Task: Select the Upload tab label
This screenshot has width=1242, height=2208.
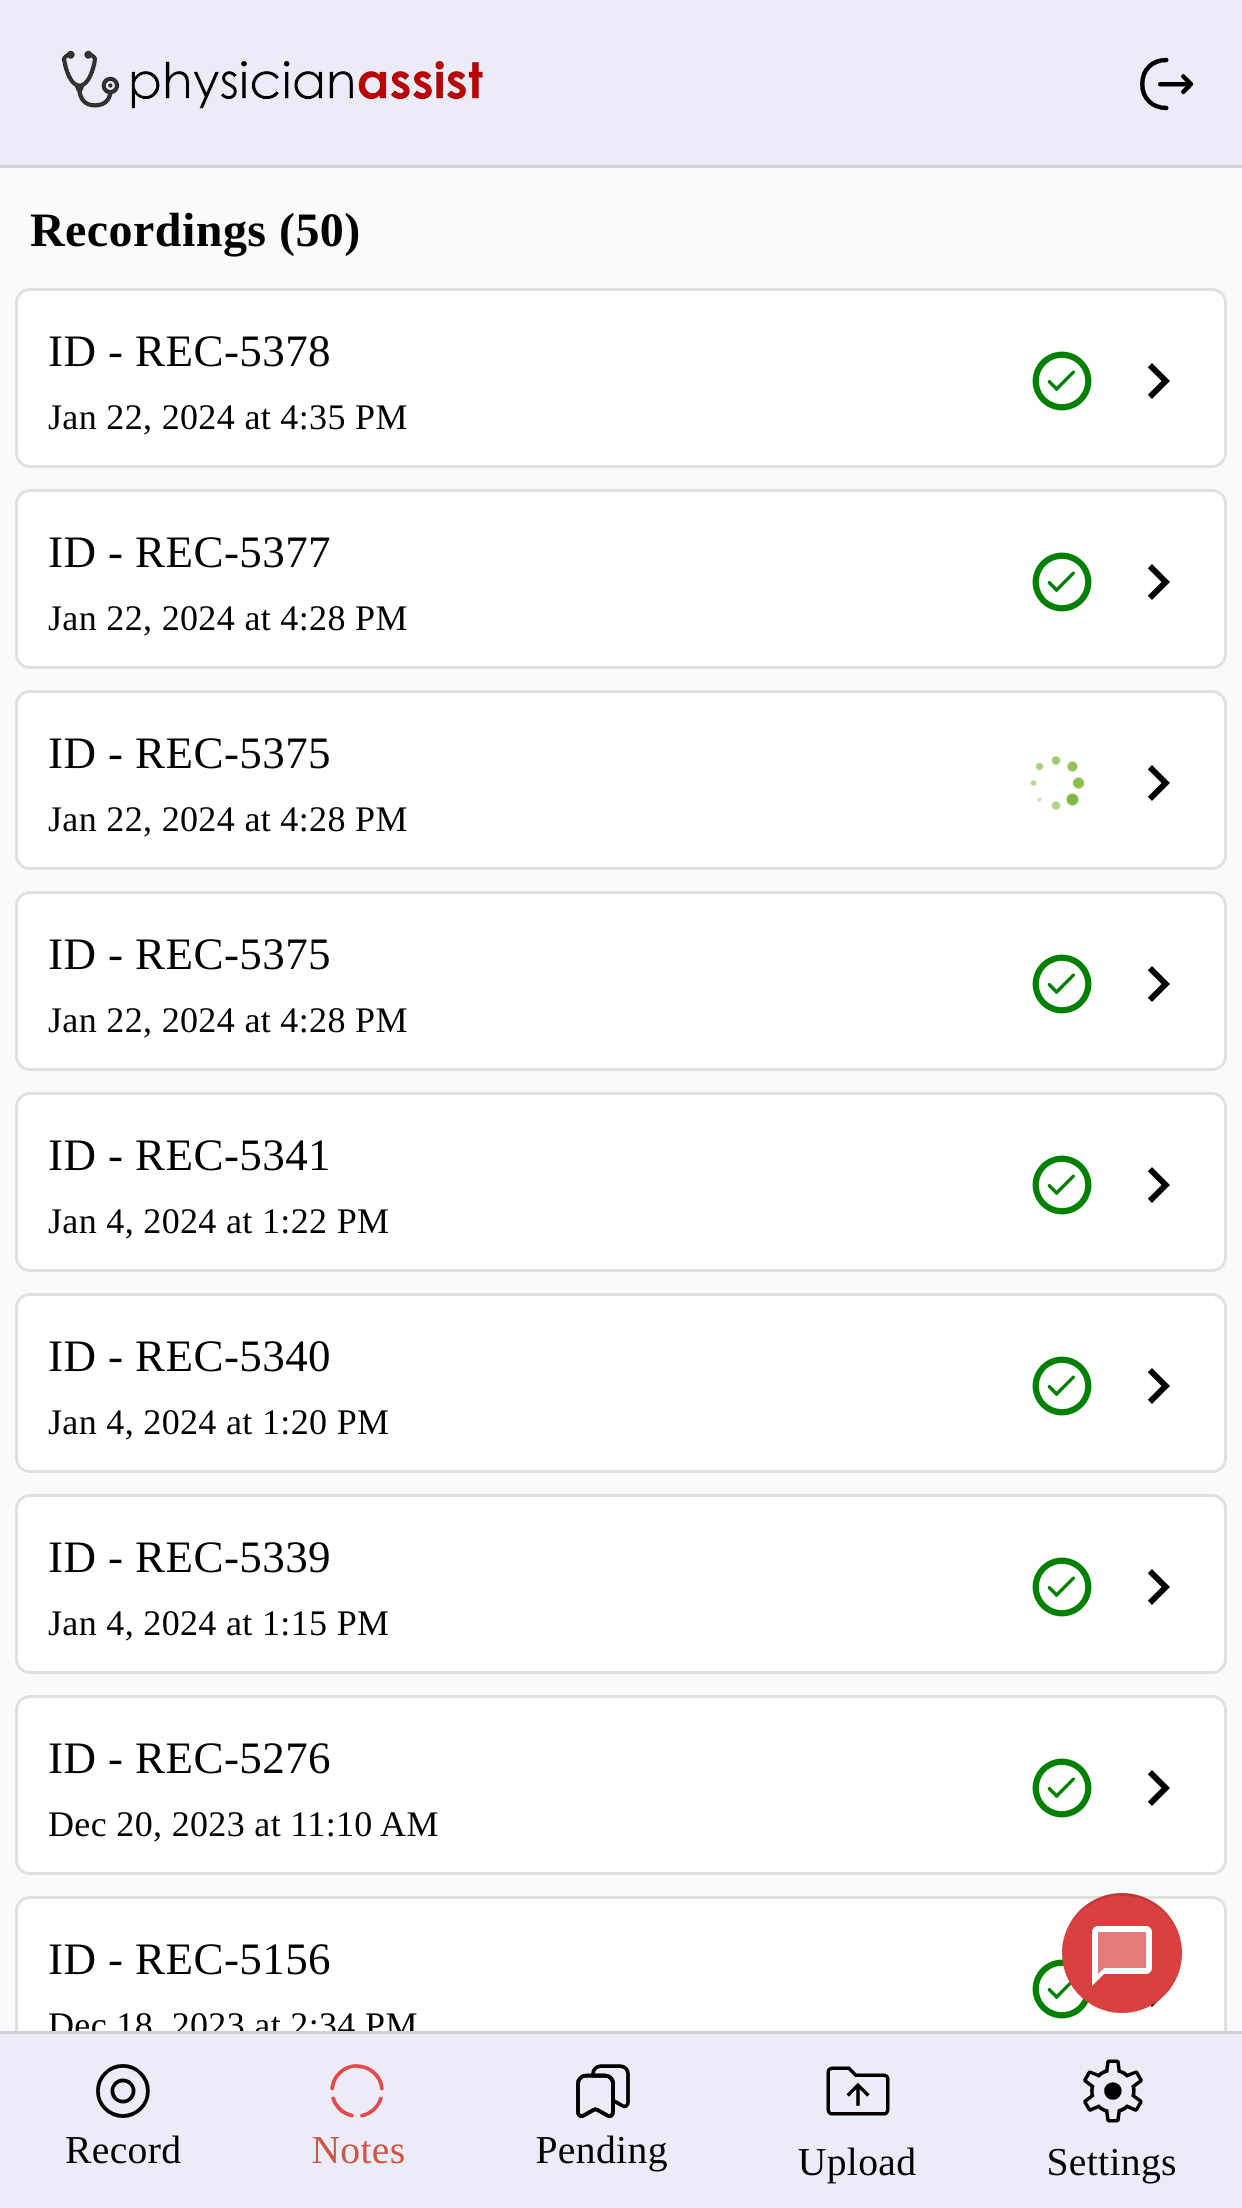Action: coord(857,2163)
